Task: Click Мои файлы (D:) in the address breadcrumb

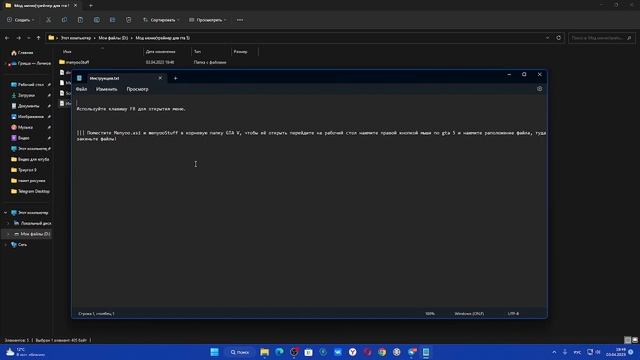Action: tap(113, 38)
